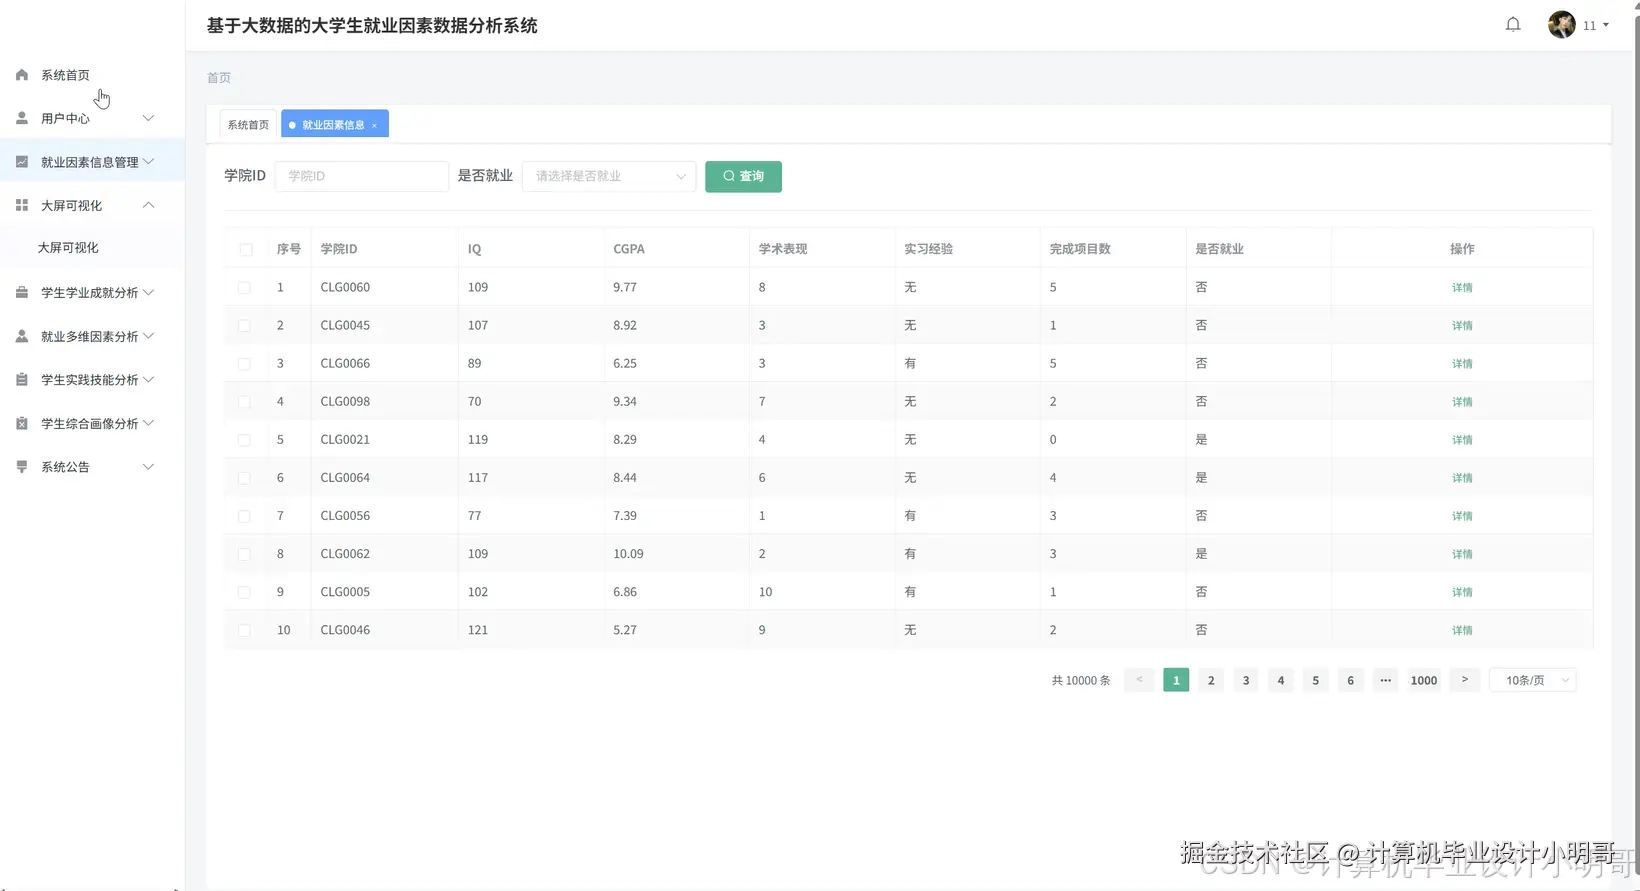
Task: Click the 学术表现 column header
Action: point(783,249)
